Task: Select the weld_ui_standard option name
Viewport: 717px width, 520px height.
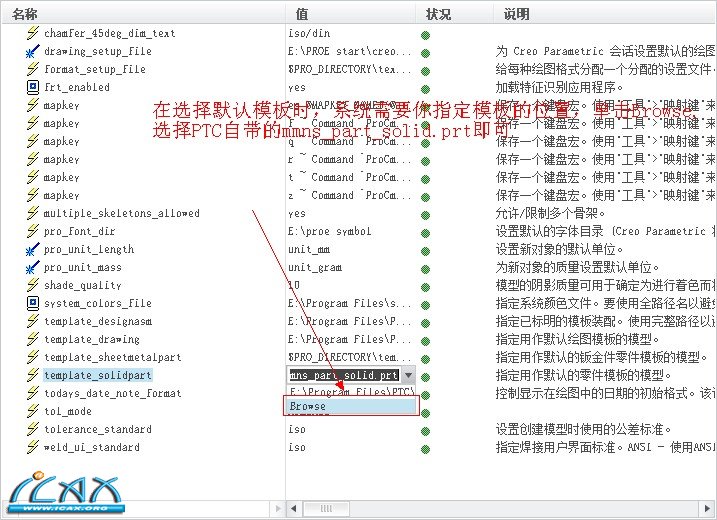Action: coord(91,447)
